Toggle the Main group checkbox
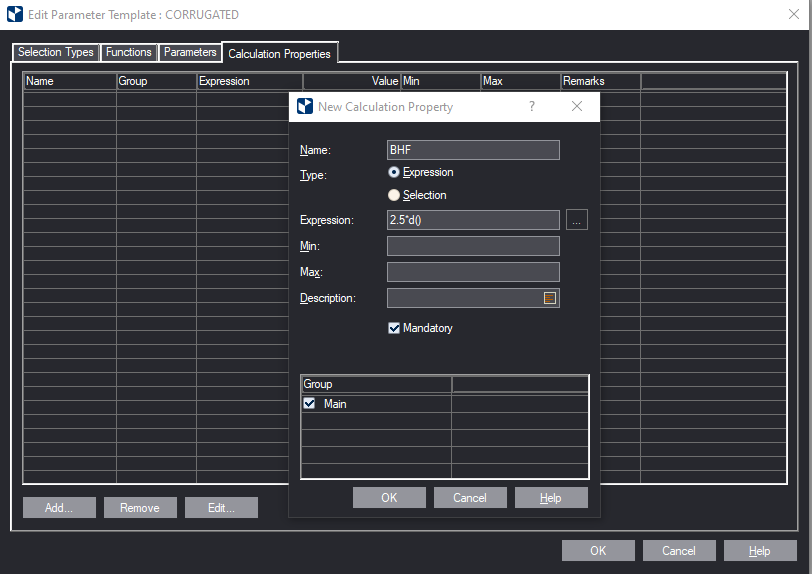The width and height of the screenshot is (812, 574). click(x=310, y=404)
